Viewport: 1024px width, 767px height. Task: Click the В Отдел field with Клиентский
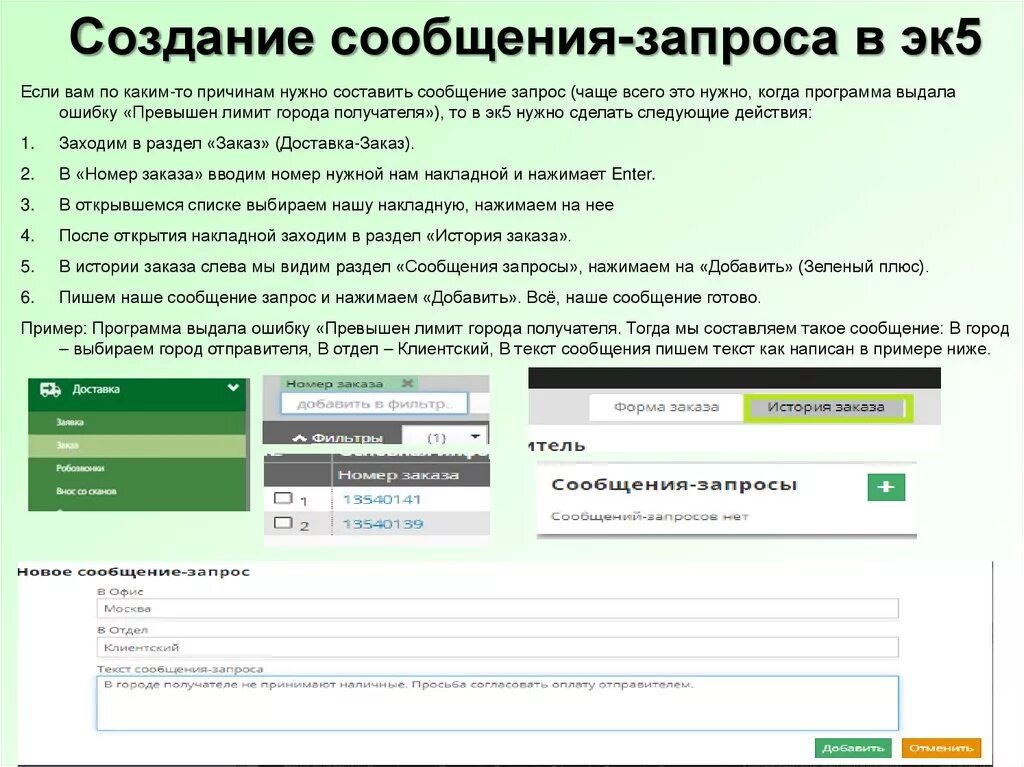(x=498, y=647)
